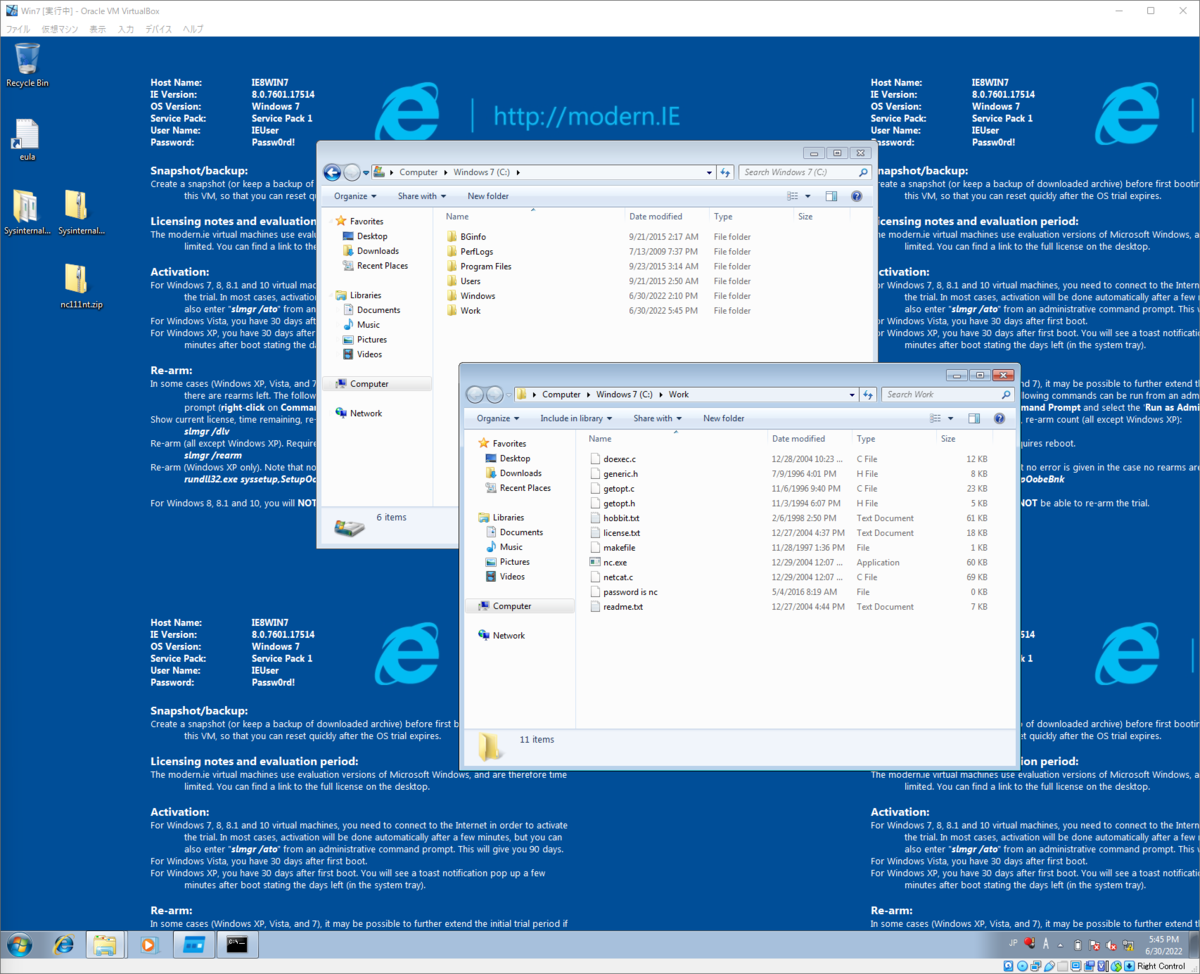Open the Windows Start menu
Image resolution: width=1200 pixels, height=974 pixels.
tap(19, 944)
